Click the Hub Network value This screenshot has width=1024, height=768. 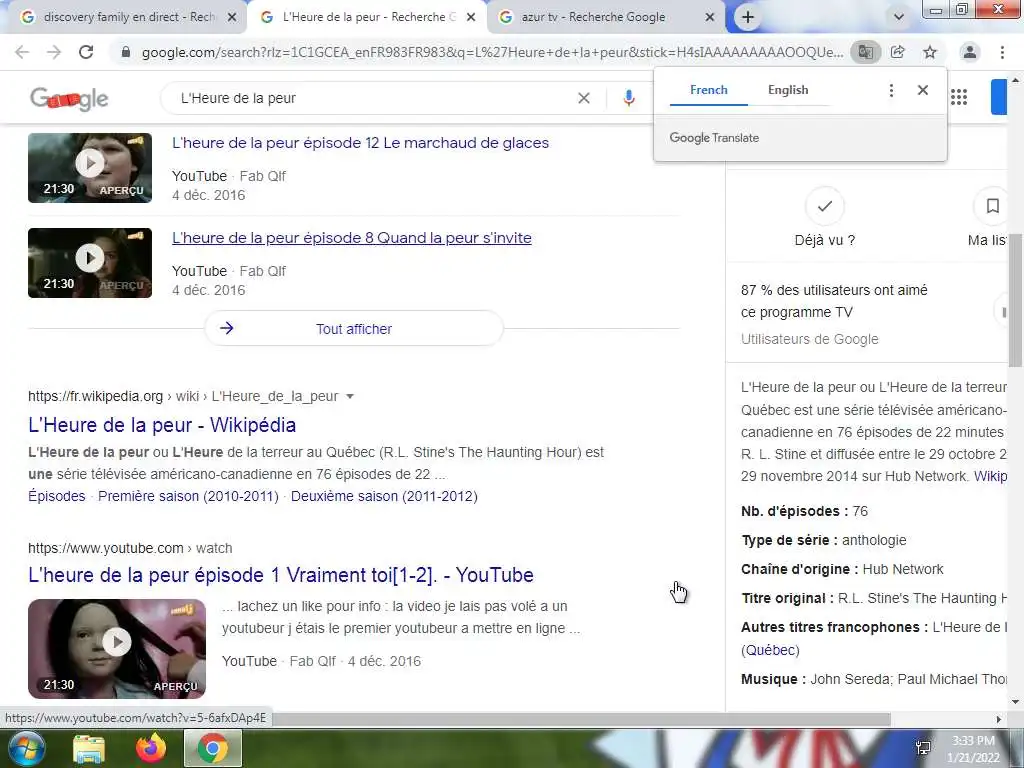pos(903,569)
